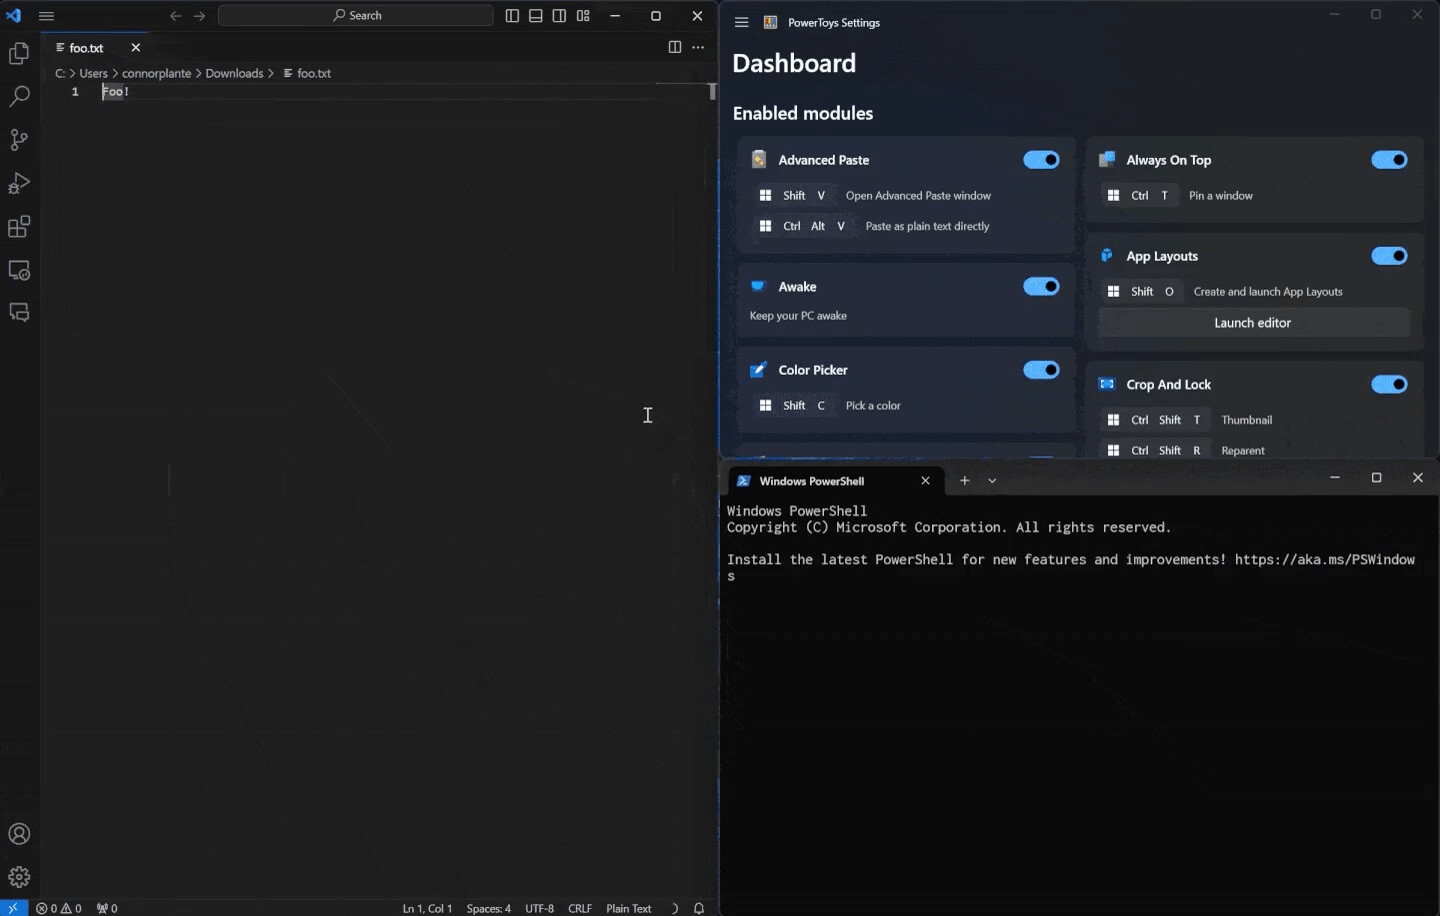This screenshot has height=916, width=1440.
Task: Close the foo.txt editor tab
Action: pos(136,47)
